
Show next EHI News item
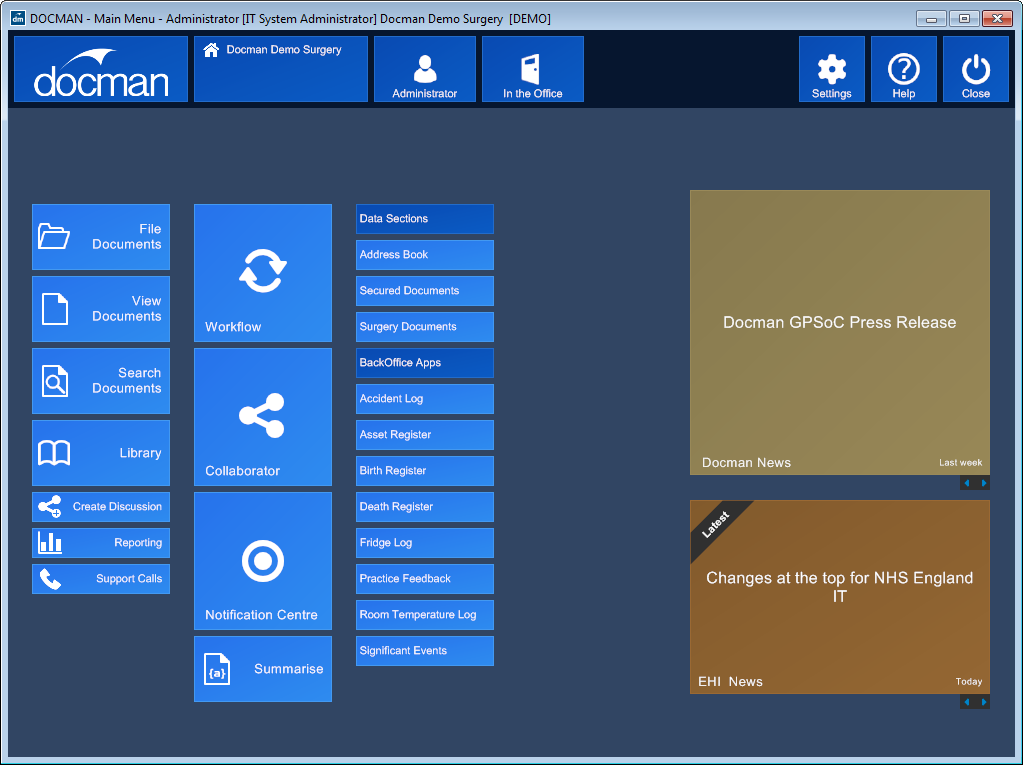(x=984, y=702)
